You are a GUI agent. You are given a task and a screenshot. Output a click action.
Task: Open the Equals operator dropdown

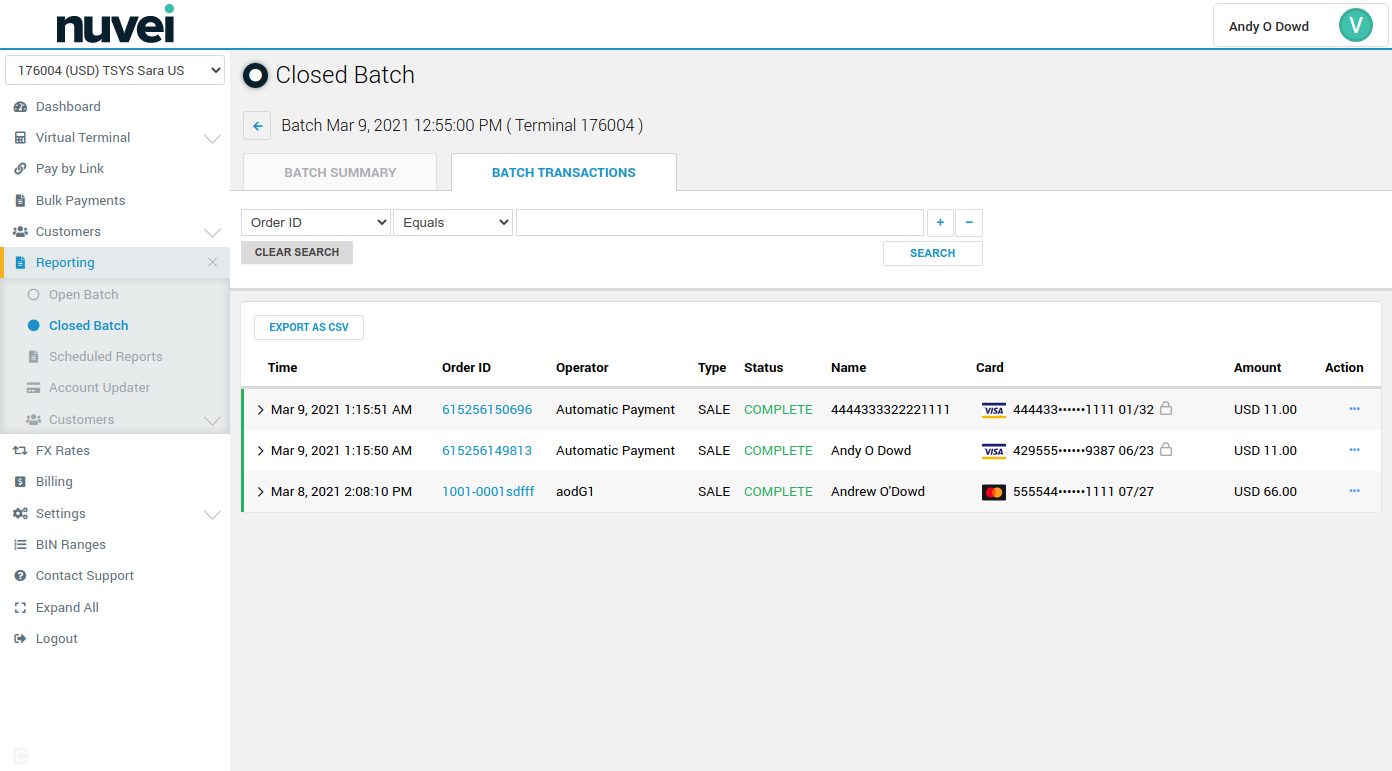(x=453, y=222)
